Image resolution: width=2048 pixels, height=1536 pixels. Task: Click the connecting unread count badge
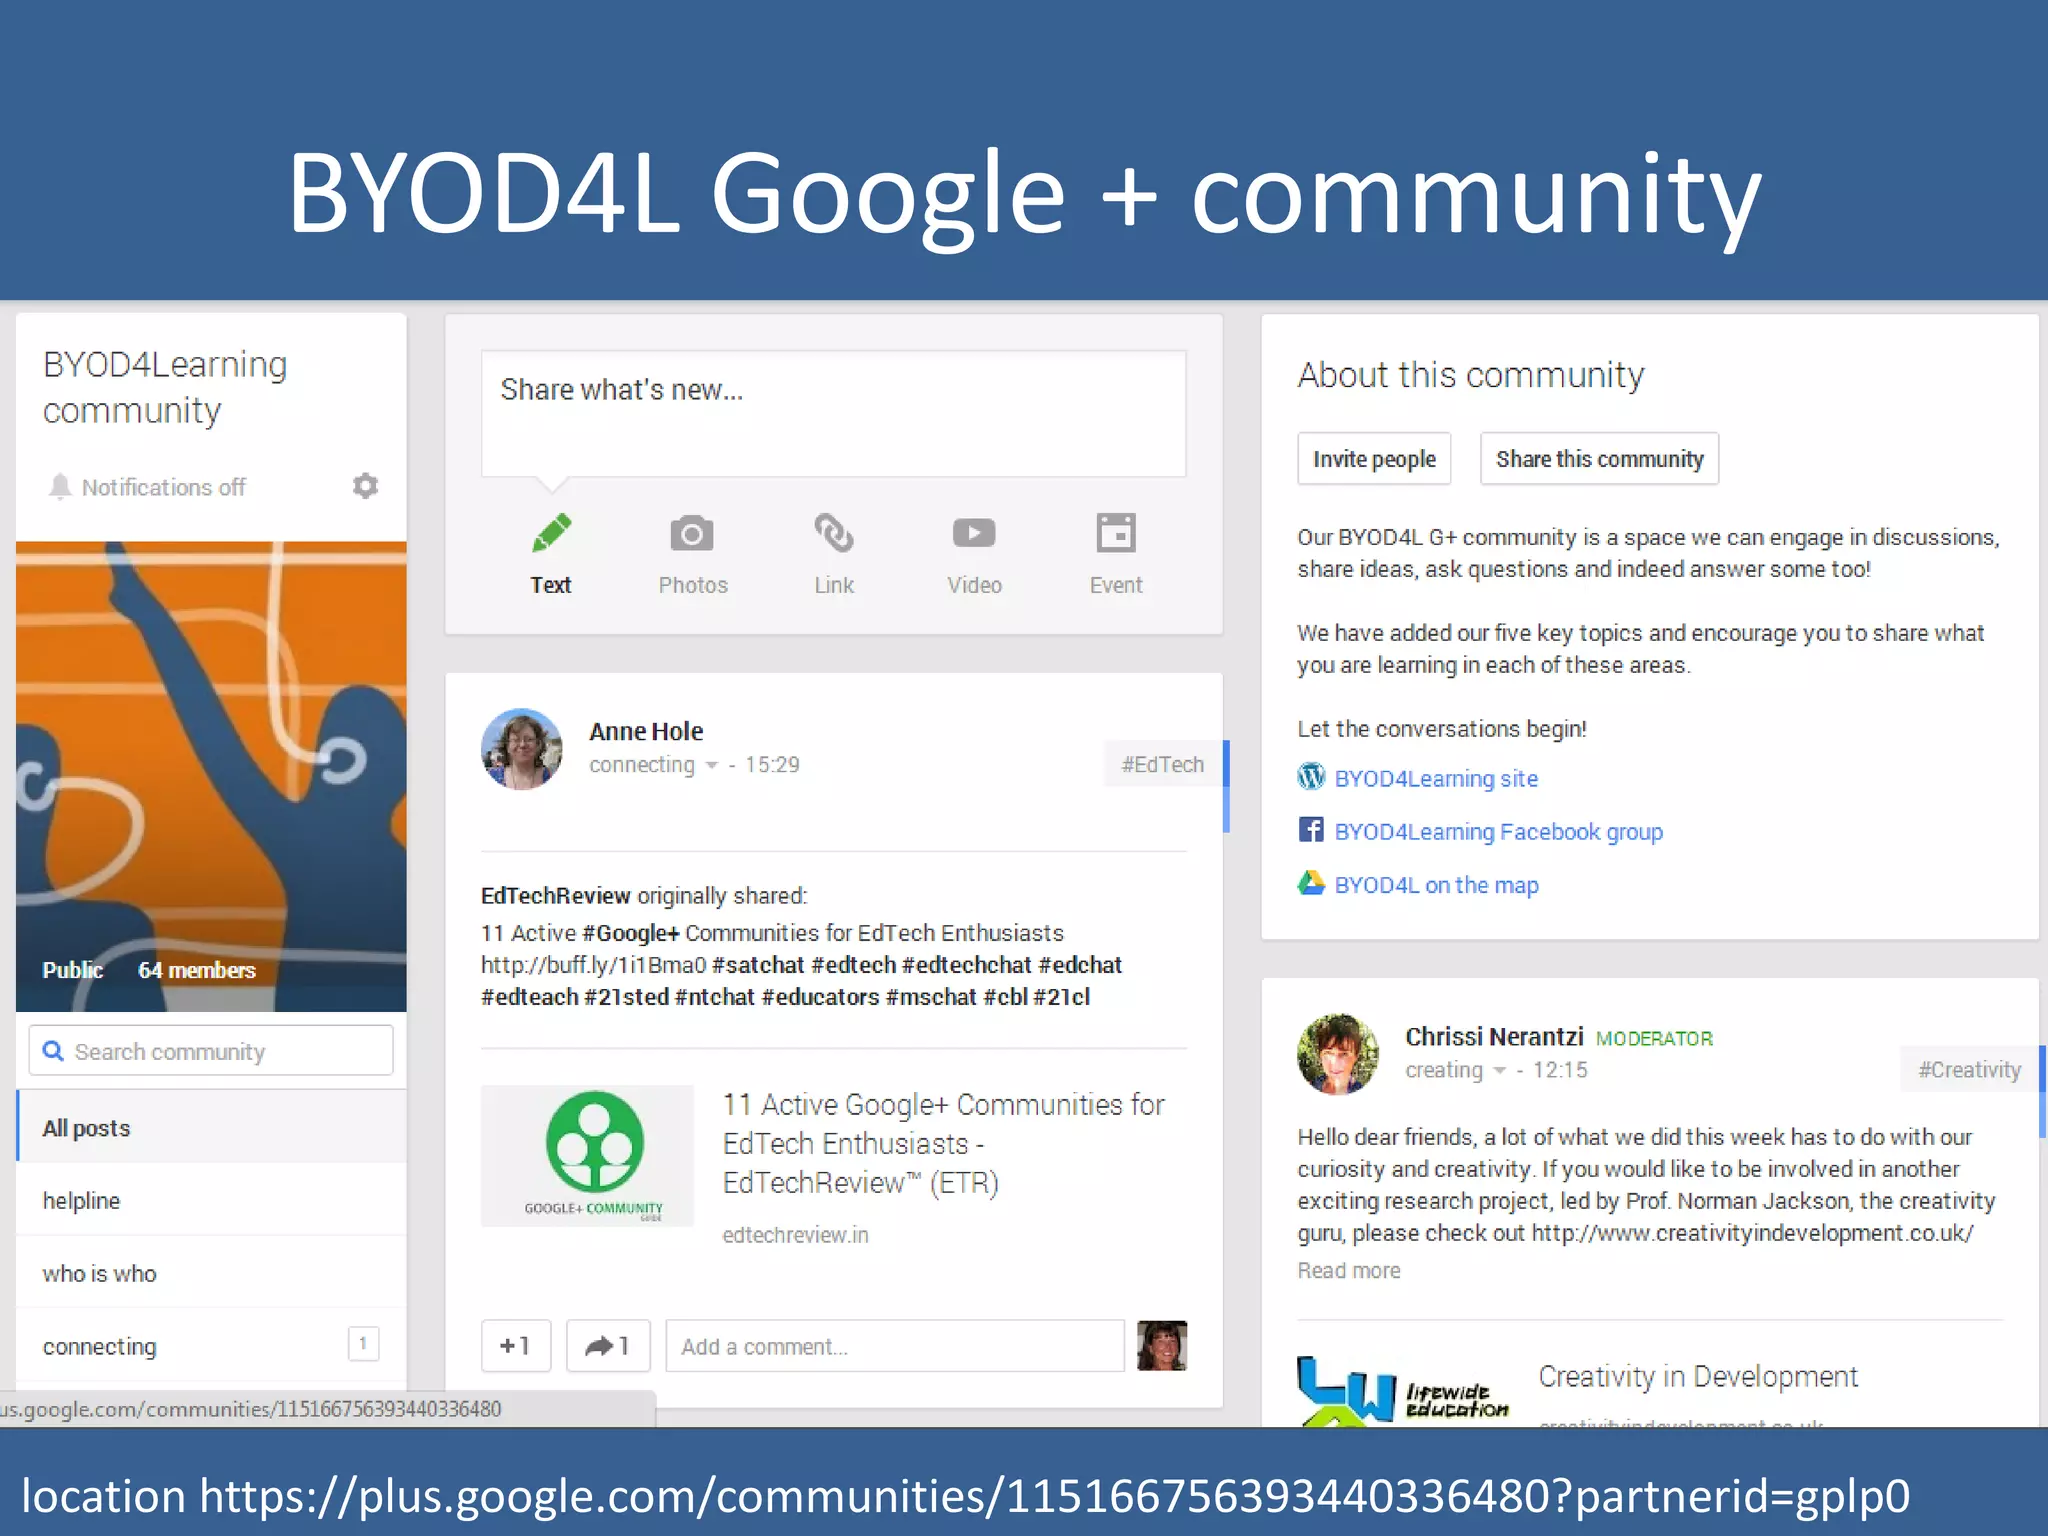click(363, 1343)
